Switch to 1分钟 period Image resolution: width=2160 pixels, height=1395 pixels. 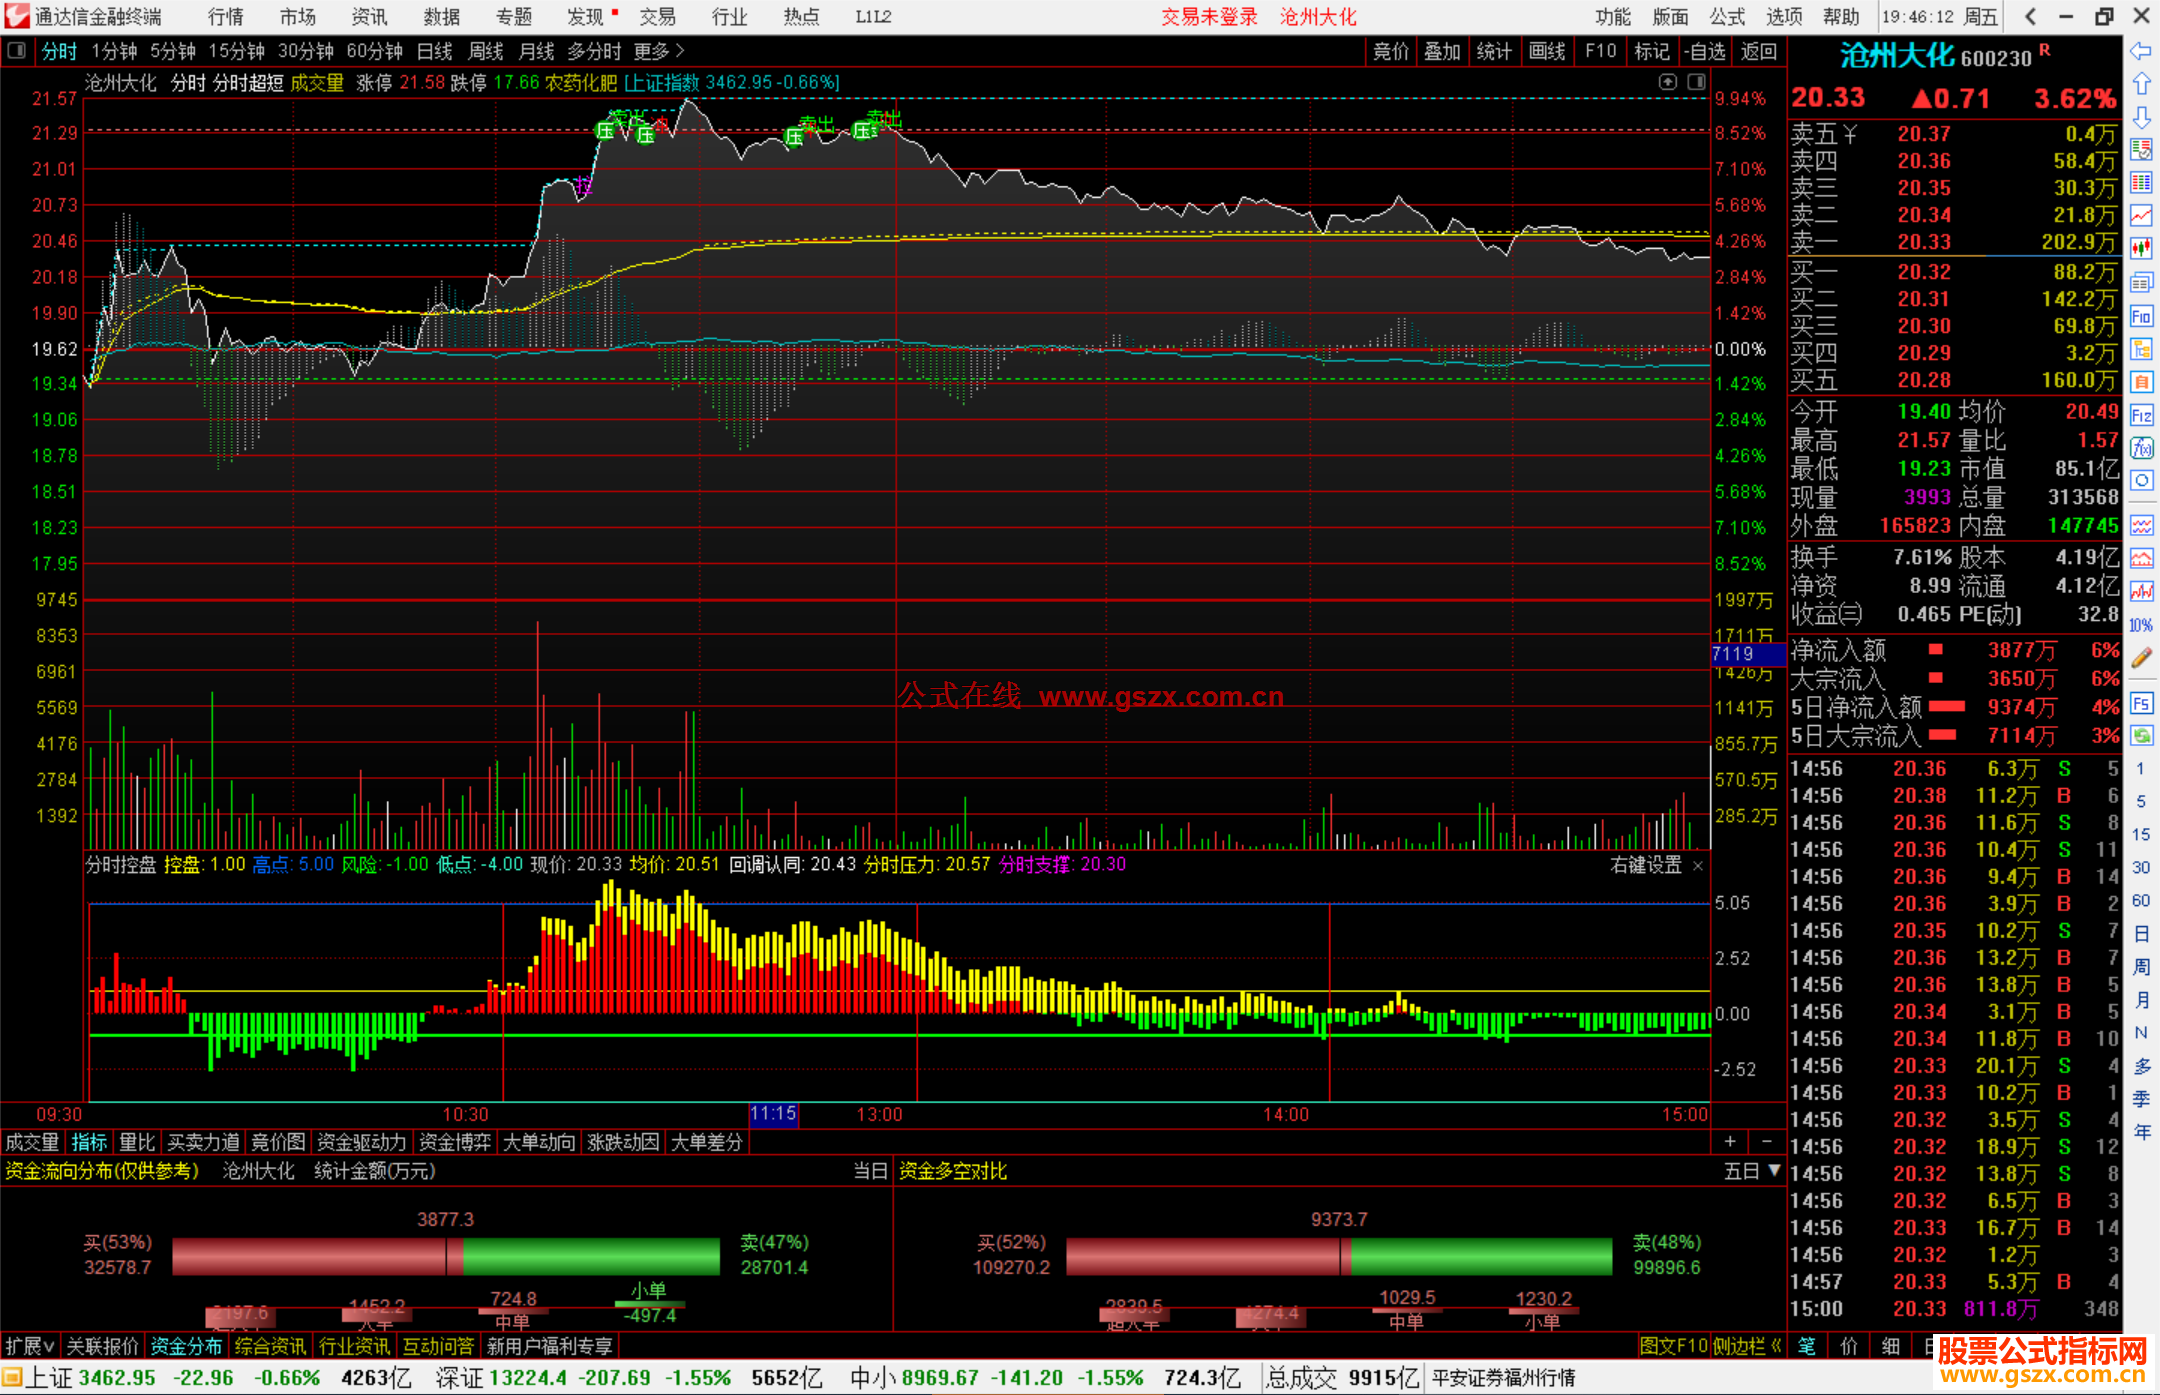(x=113, y=51)
